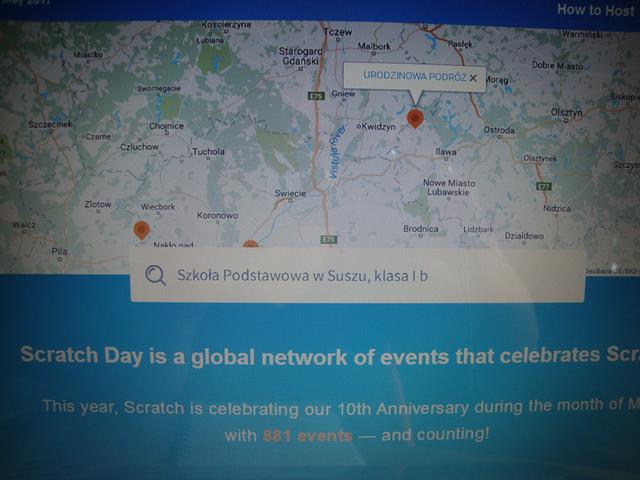Click the magnifying glass search icon
Viewport: 640px width, 480px height.
click(x=156, y=275)
